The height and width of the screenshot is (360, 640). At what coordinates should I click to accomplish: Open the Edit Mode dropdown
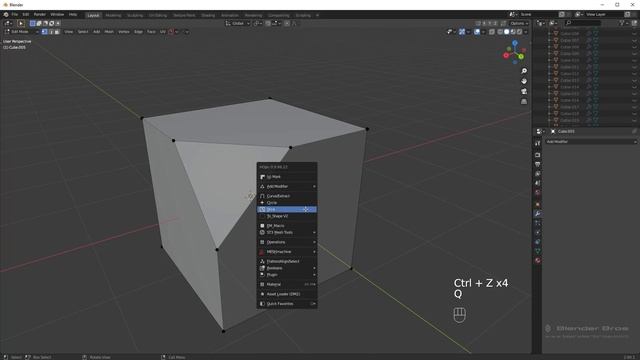21,31
